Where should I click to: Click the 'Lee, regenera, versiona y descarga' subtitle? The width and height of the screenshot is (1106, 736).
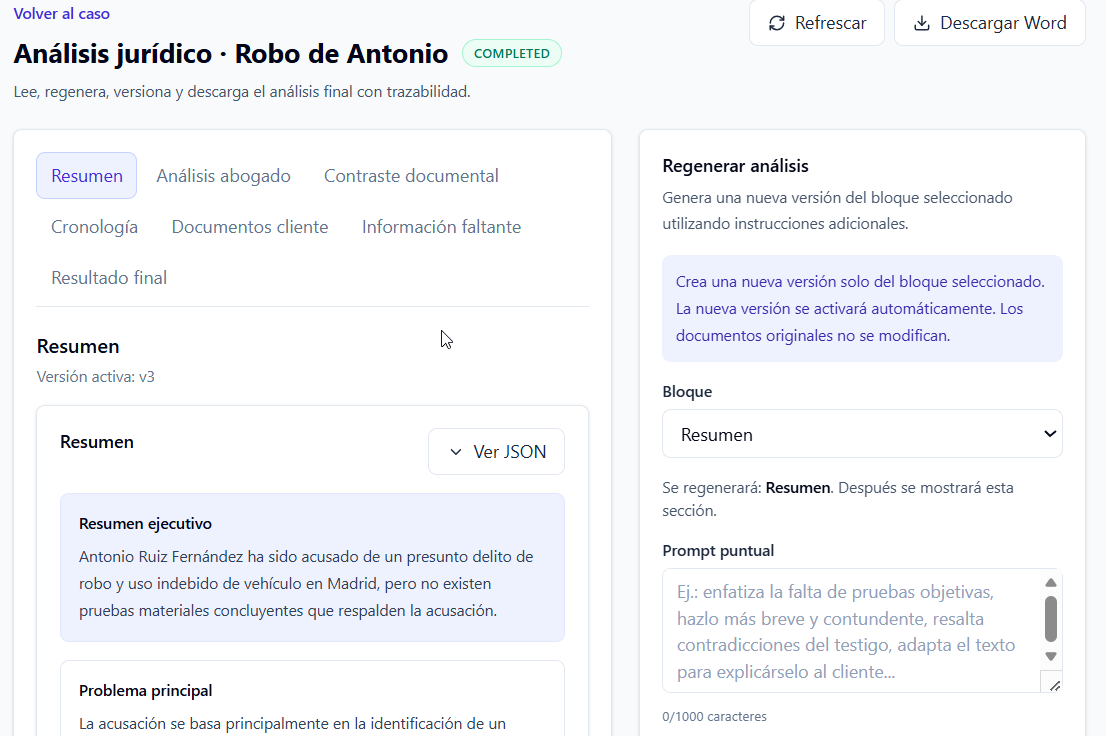pyautogui.click(x=242, y=92)
